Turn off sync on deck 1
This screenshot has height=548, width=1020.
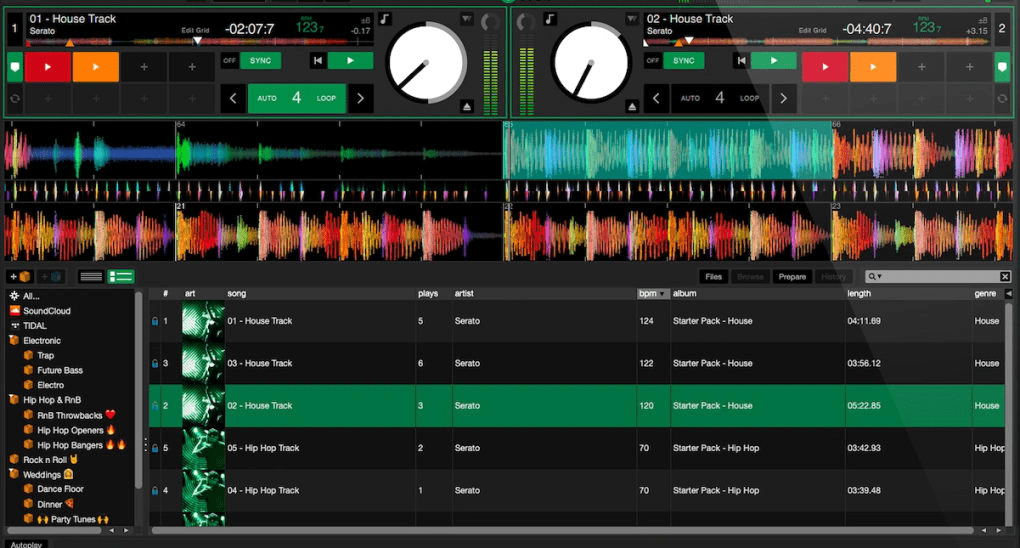point(229,61)
